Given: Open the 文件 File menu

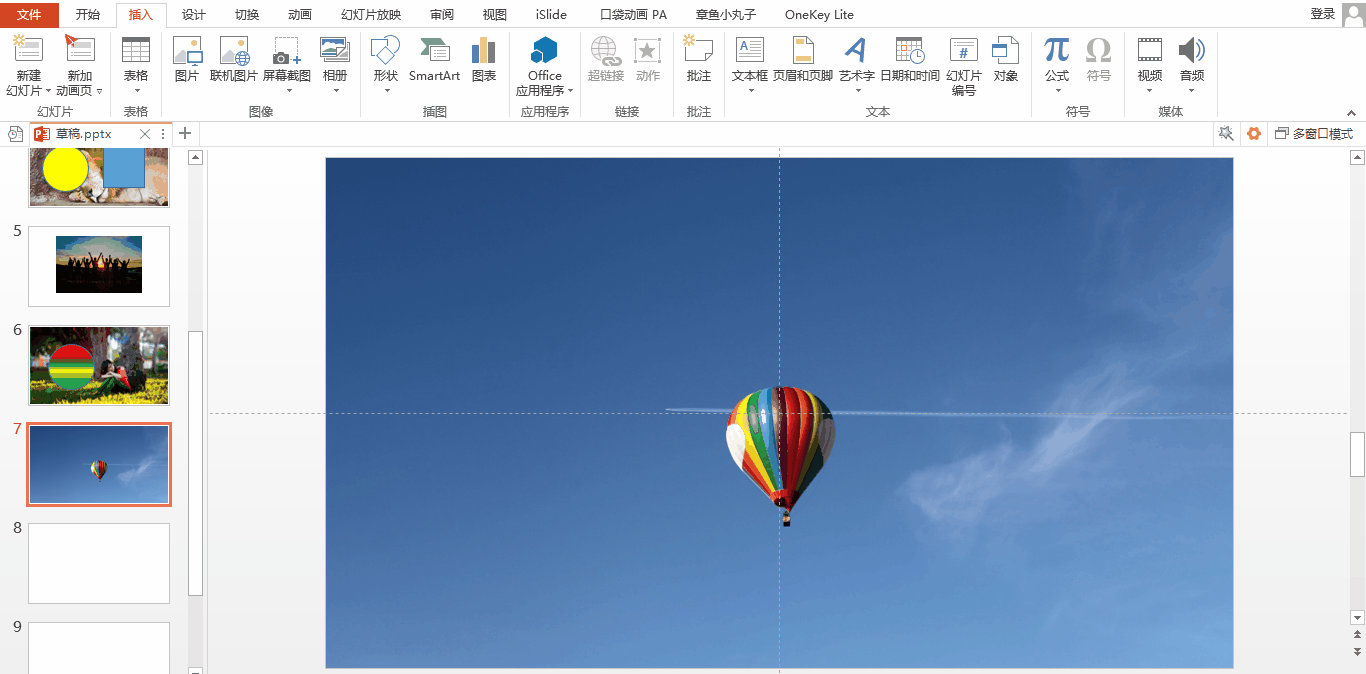Looking at the screenshot, I should click(x=30, y=15).
